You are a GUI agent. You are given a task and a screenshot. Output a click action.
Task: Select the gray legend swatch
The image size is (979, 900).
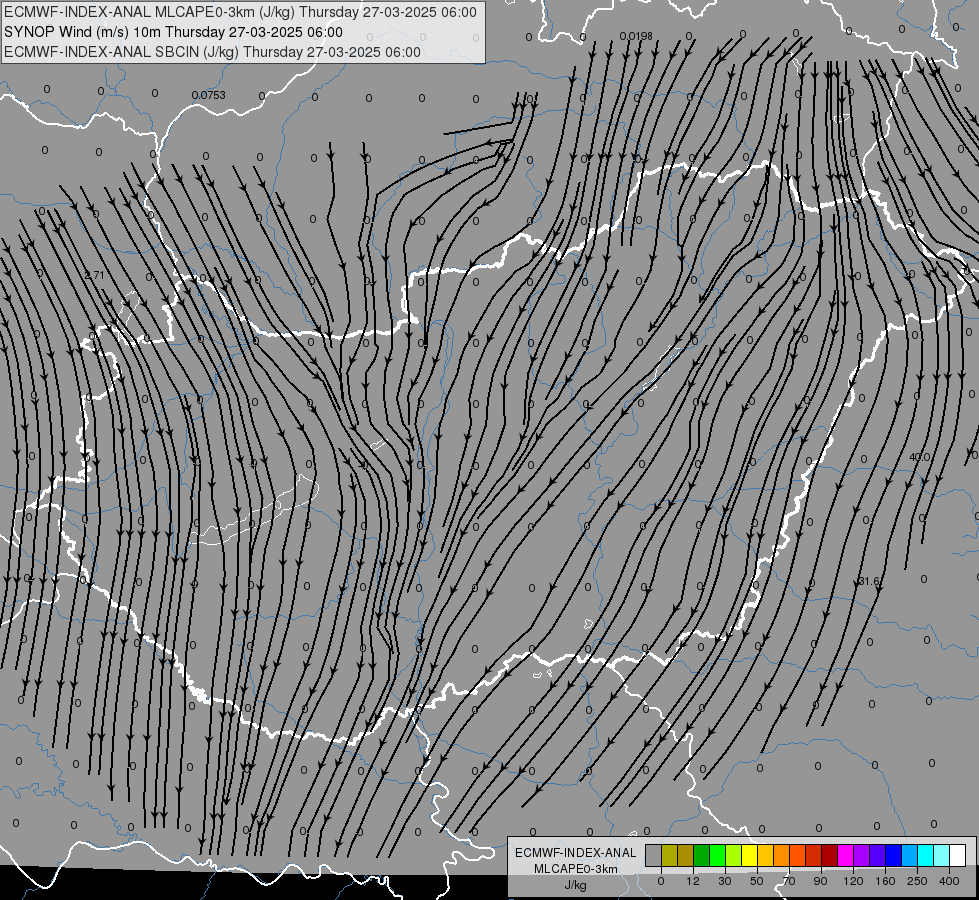(654, 855)
